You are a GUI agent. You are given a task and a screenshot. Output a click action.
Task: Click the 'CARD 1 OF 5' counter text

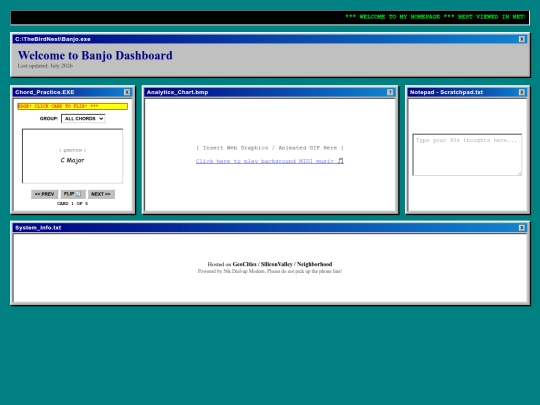72,204
